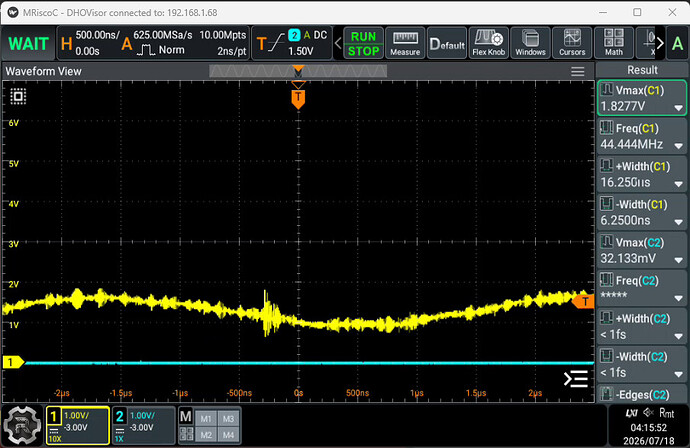The image size is (690, 448).
Task: Click the Result panel header
Action: click(x=642, y=70)
